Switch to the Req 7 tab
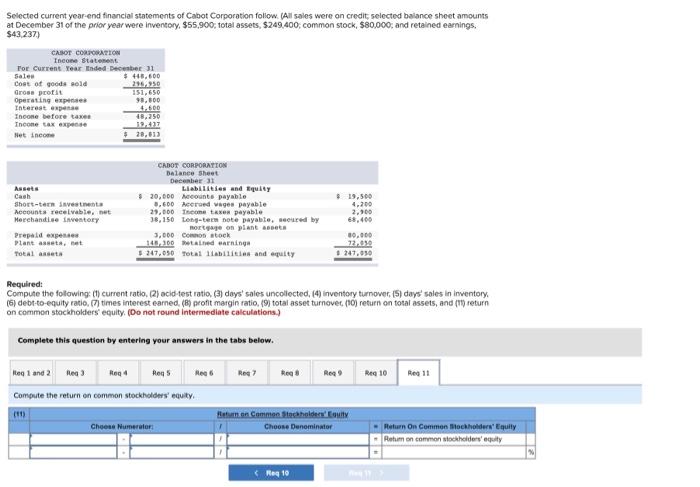The height and width of the screenshot is (487, 700). [x=247, y=373]
